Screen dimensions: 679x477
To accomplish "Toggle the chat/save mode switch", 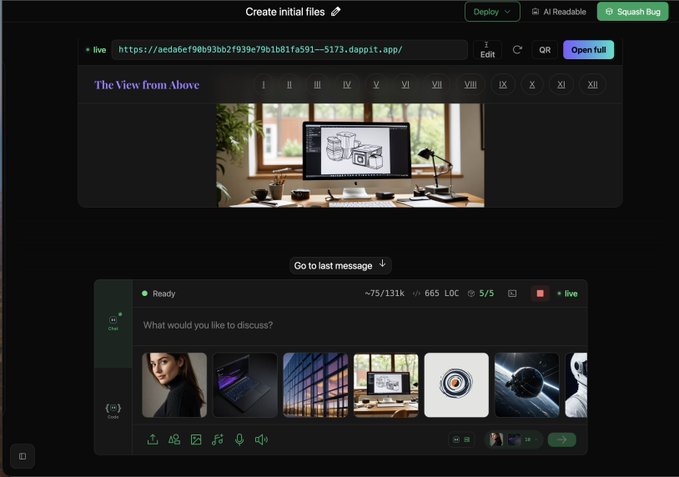I will pos(462,439).
